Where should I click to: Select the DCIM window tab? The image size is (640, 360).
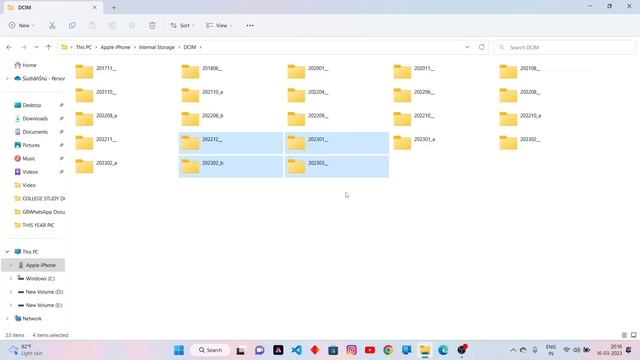point(53,7)
